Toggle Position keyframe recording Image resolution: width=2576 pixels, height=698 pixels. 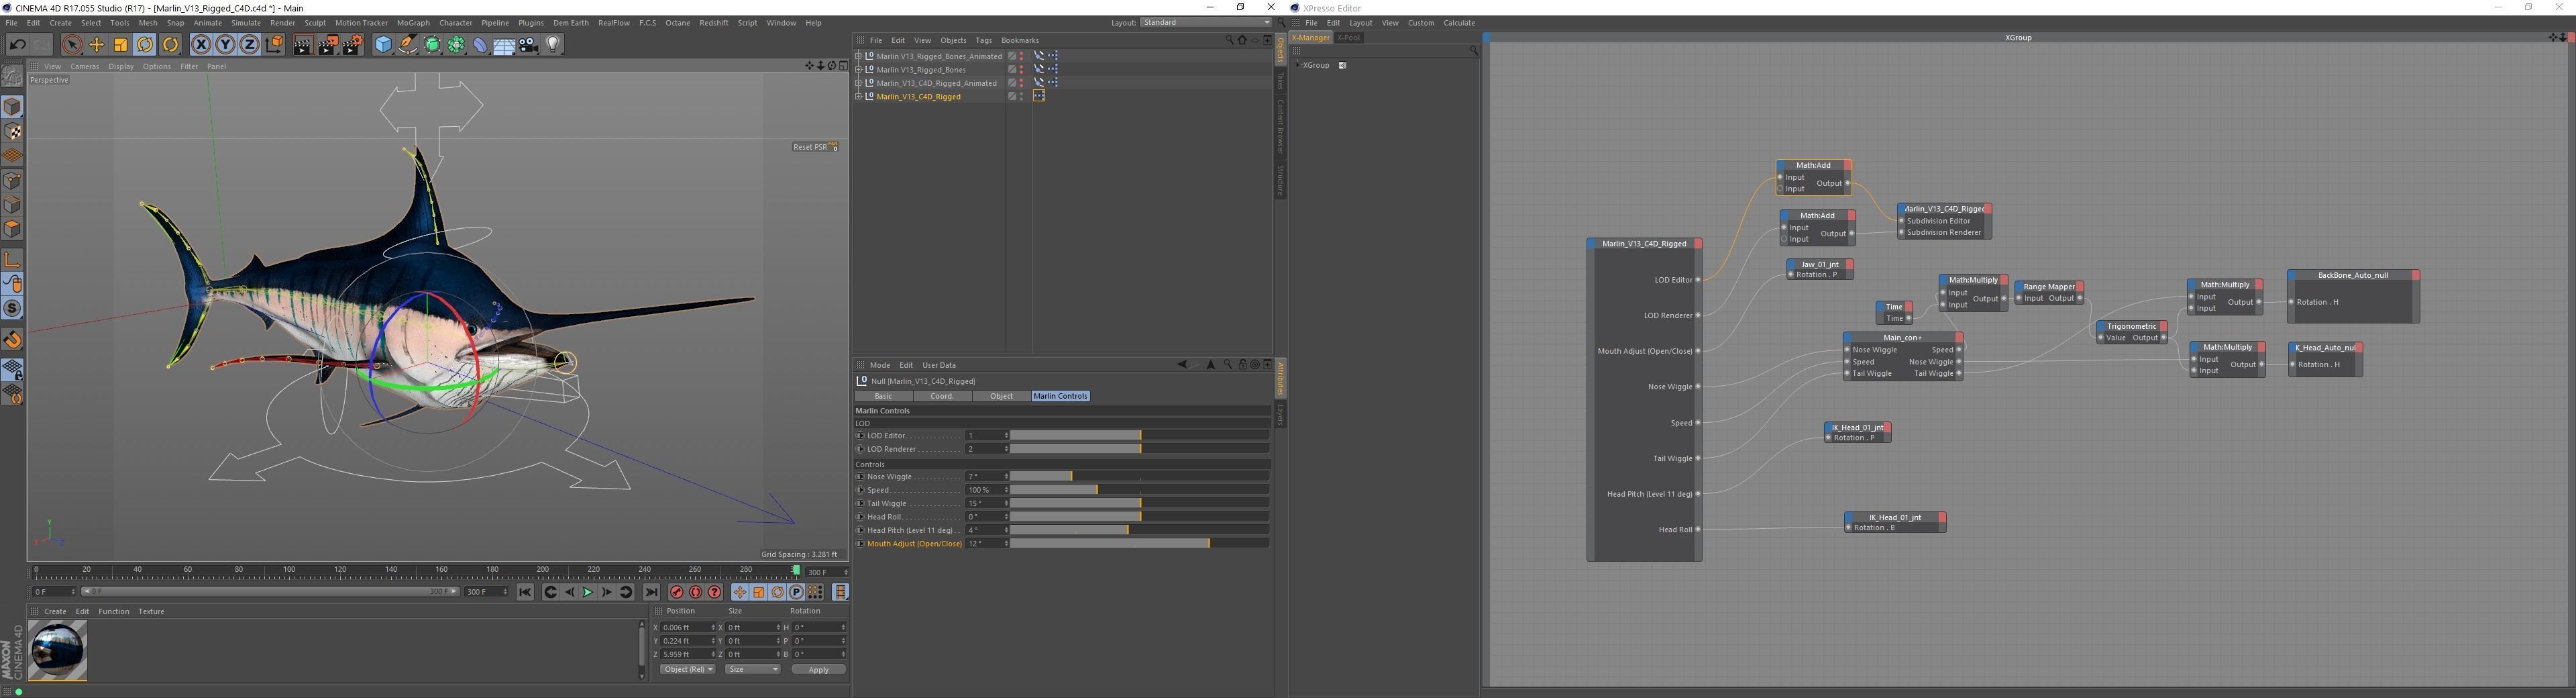740,592
